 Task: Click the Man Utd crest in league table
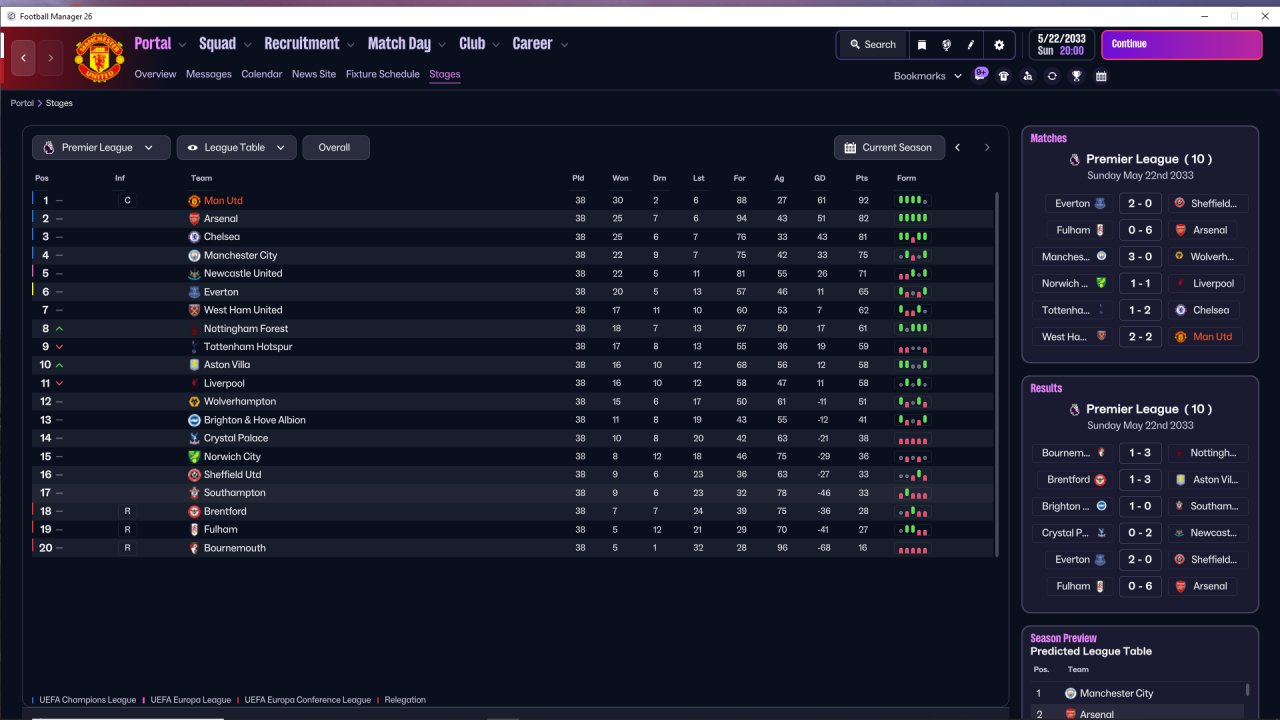tap(194, 201)
